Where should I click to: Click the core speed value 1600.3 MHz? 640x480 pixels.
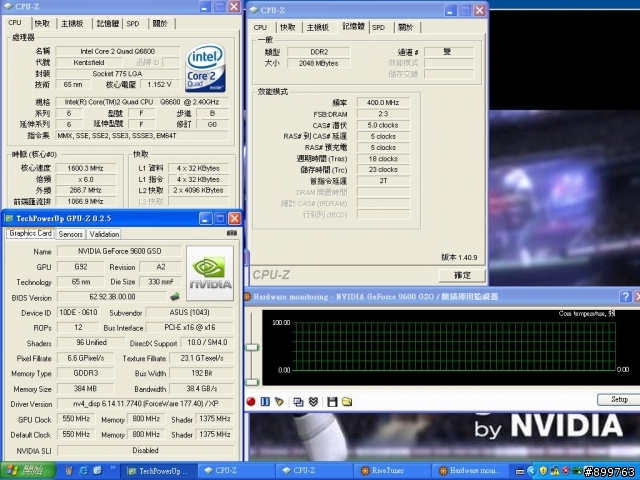coord(85,168)
